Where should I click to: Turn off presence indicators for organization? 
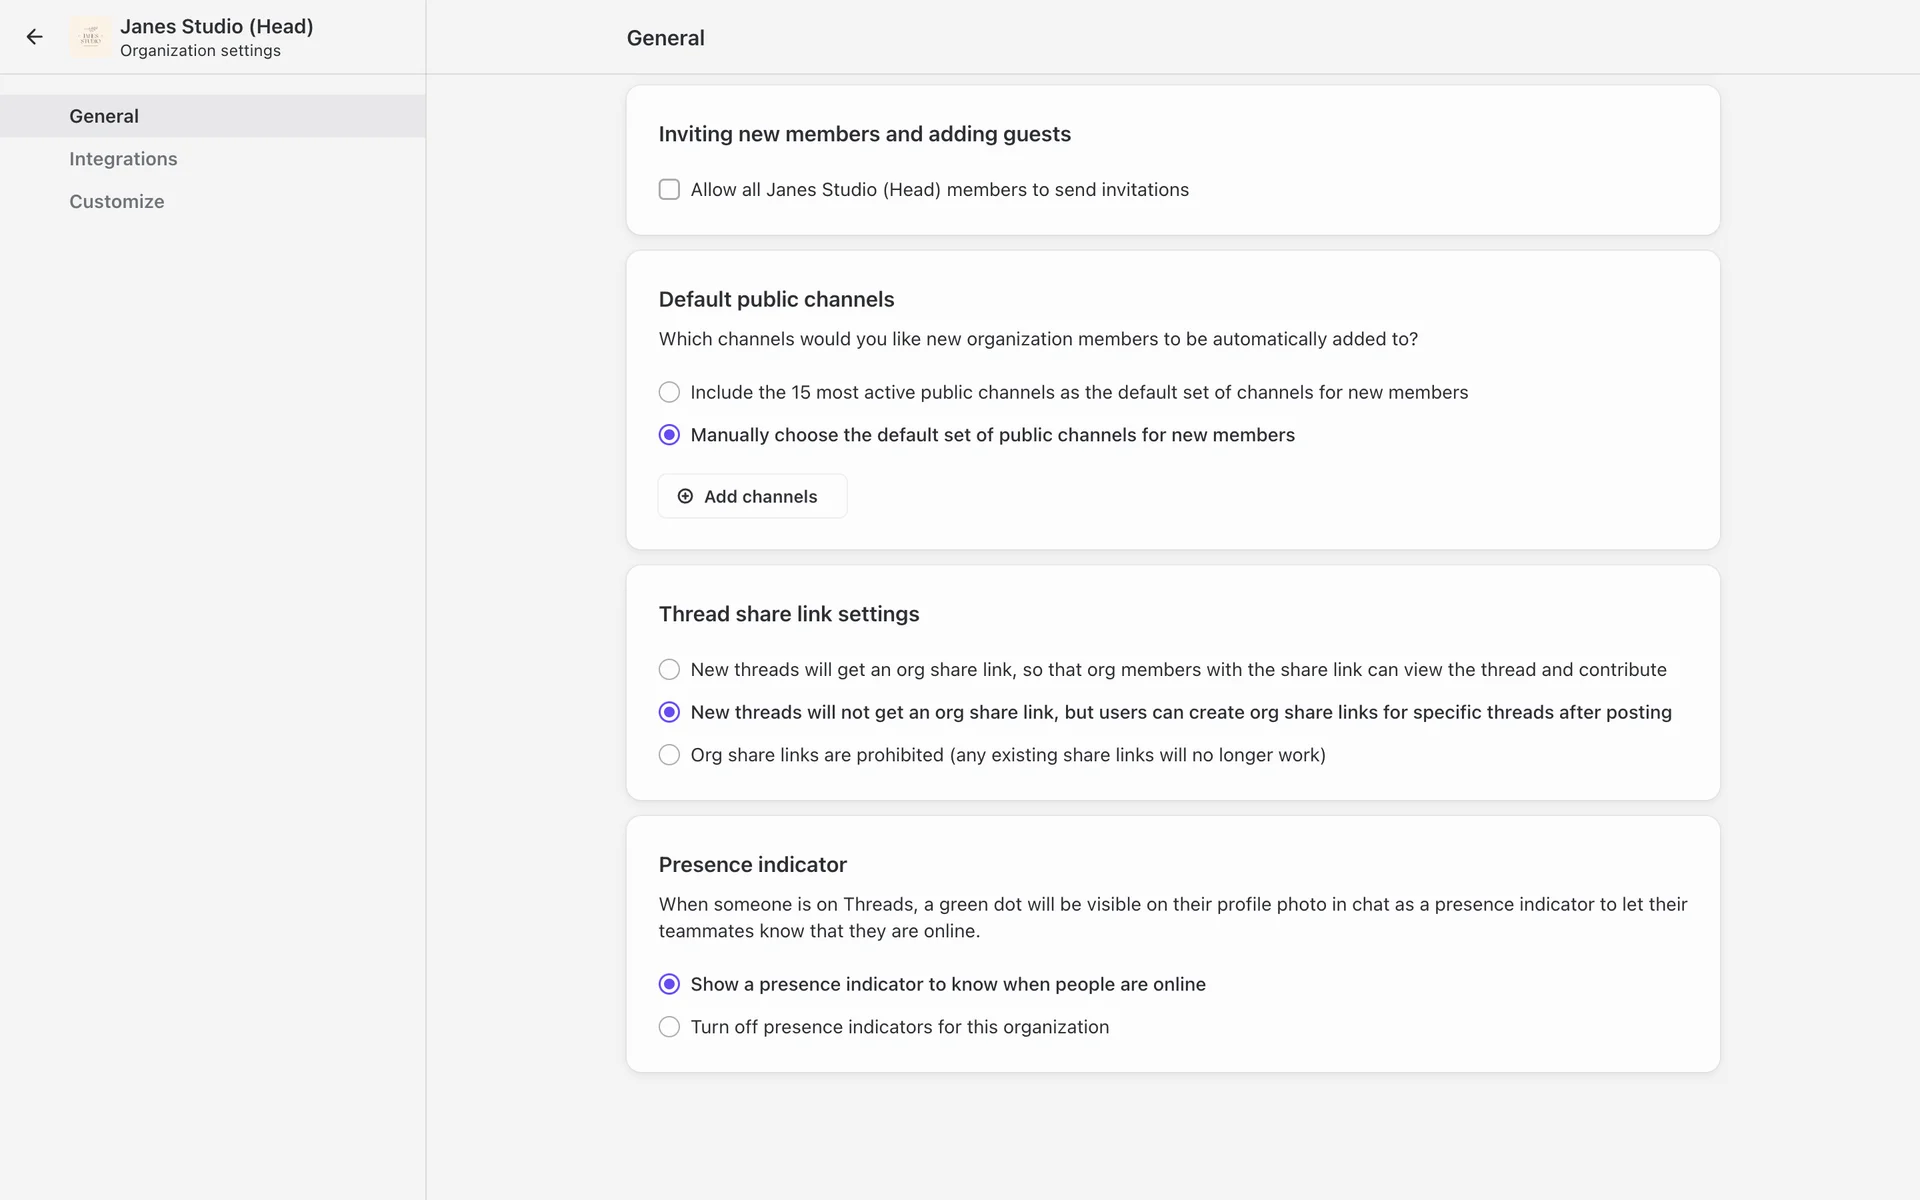tap(669, 1027)
